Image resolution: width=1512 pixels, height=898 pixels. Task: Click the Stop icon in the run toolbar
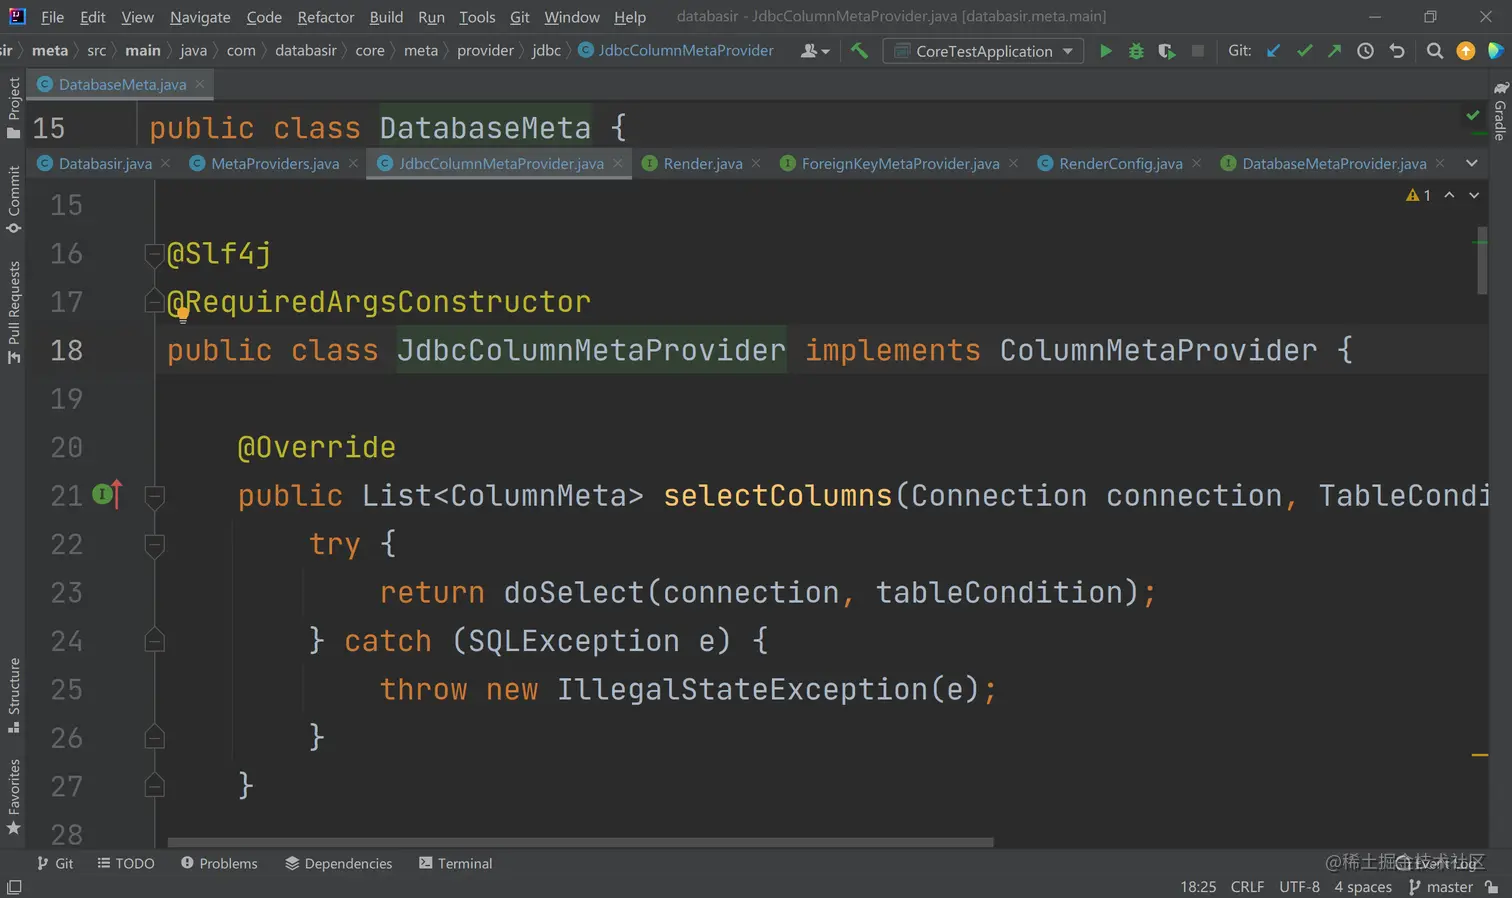click(1197, 51)
